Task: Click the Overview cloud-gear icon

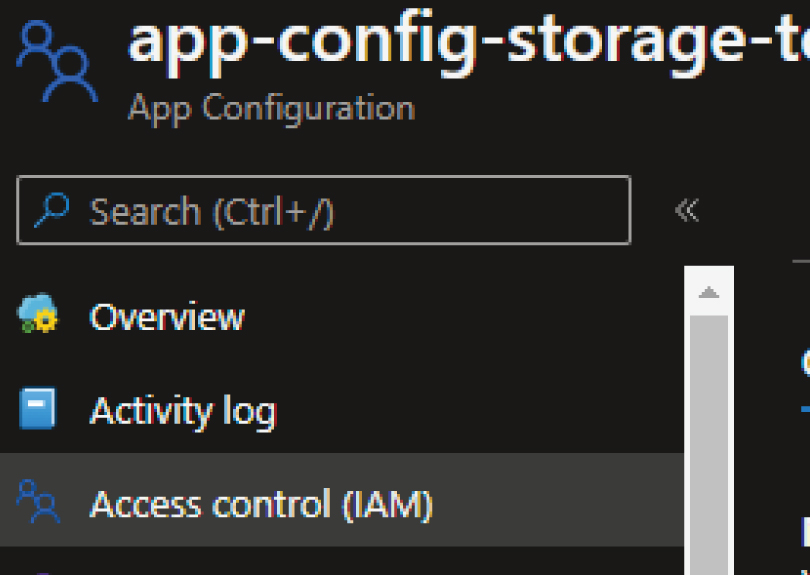Action: tap(38, 317)
